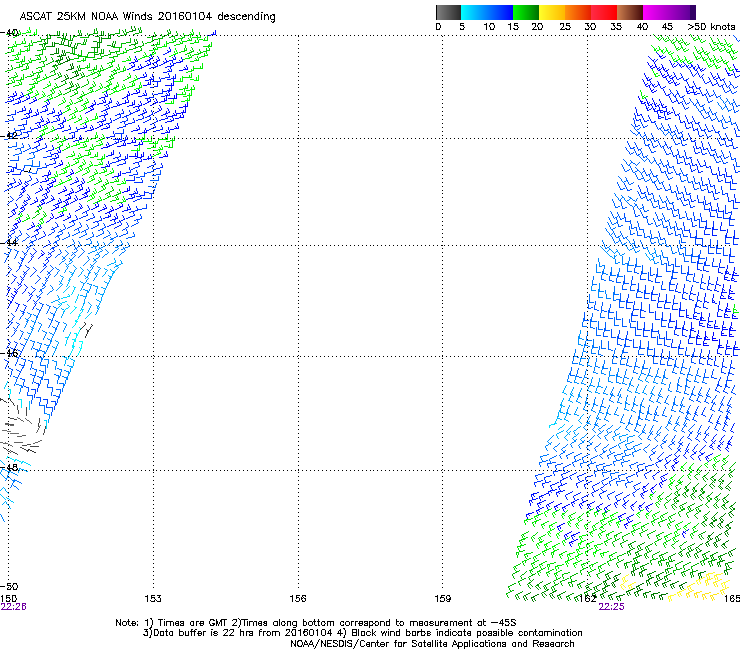Click the yellow 20-25 knots color band

tap(552, 12)
